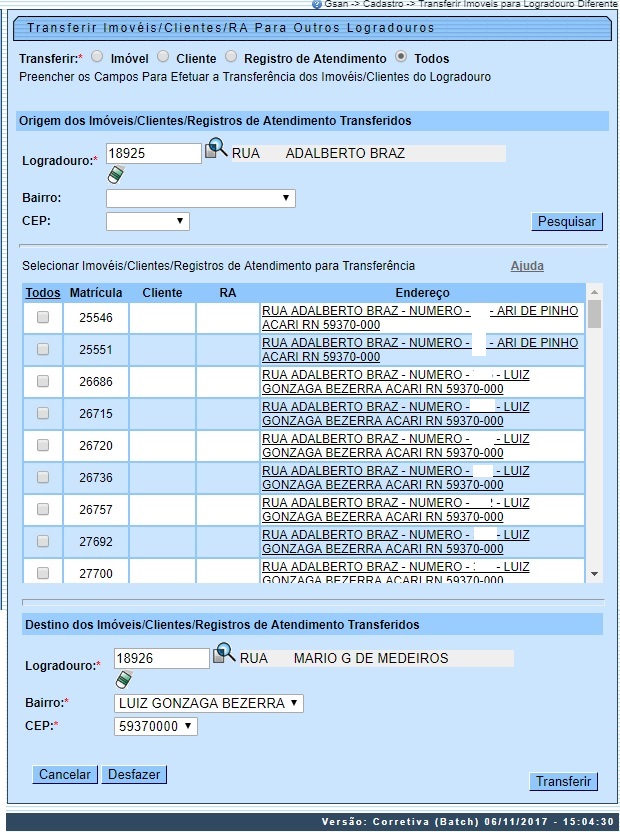Screen dimensions: 620x832
Task: Click Todos header link to select all
Action: pyautogui.click(x=42, y=293)
